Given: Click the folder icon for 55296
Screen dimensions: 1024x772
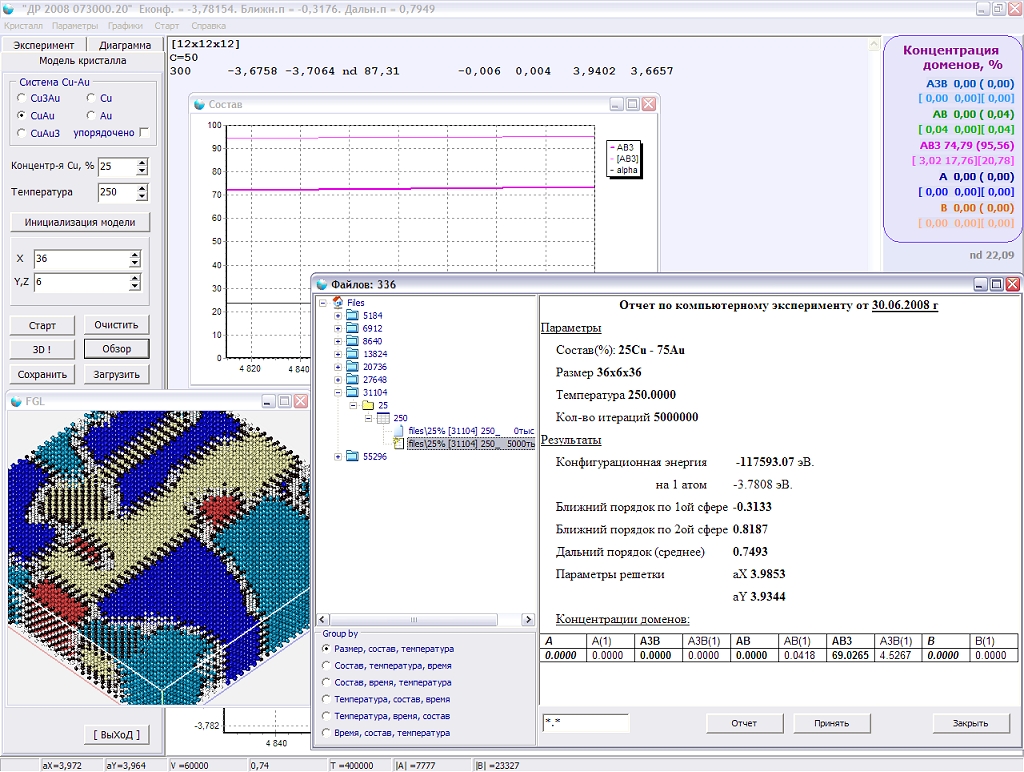Looking at the screenshot, I should coord(353,456).
